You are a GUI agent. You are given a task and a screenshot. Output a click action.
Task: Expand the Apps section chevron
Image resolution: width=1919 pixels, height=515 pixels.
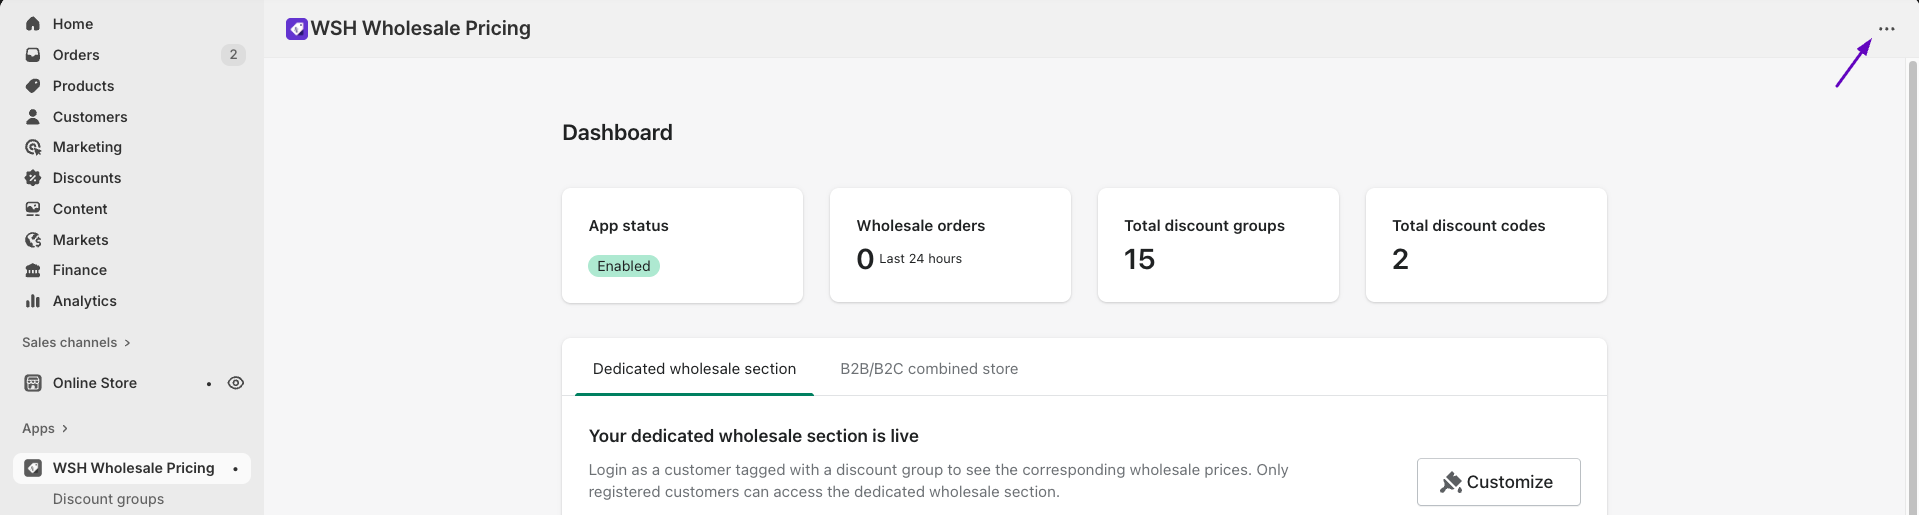(65, 429)
